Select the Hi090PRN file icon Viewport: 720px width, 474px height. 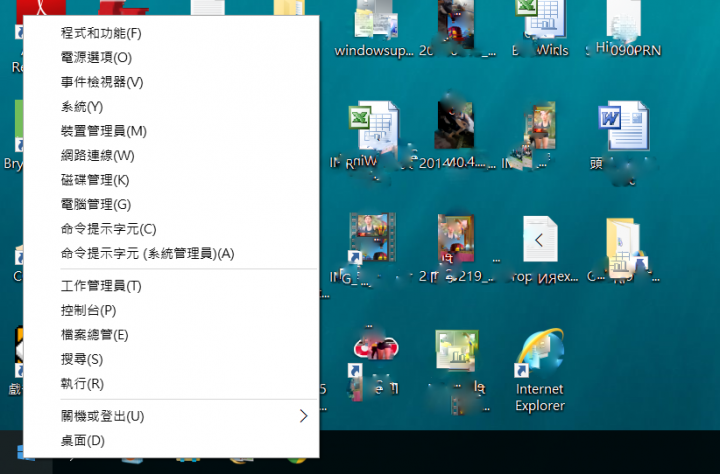point(624,29)
